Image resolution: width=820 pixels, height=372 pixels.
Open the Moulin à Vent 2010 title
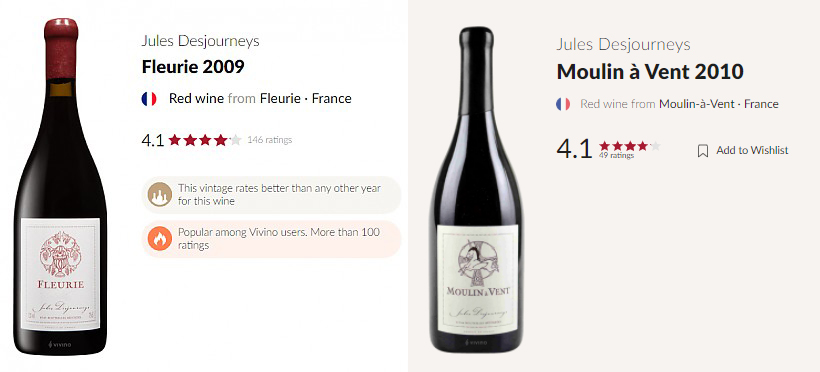650,72
